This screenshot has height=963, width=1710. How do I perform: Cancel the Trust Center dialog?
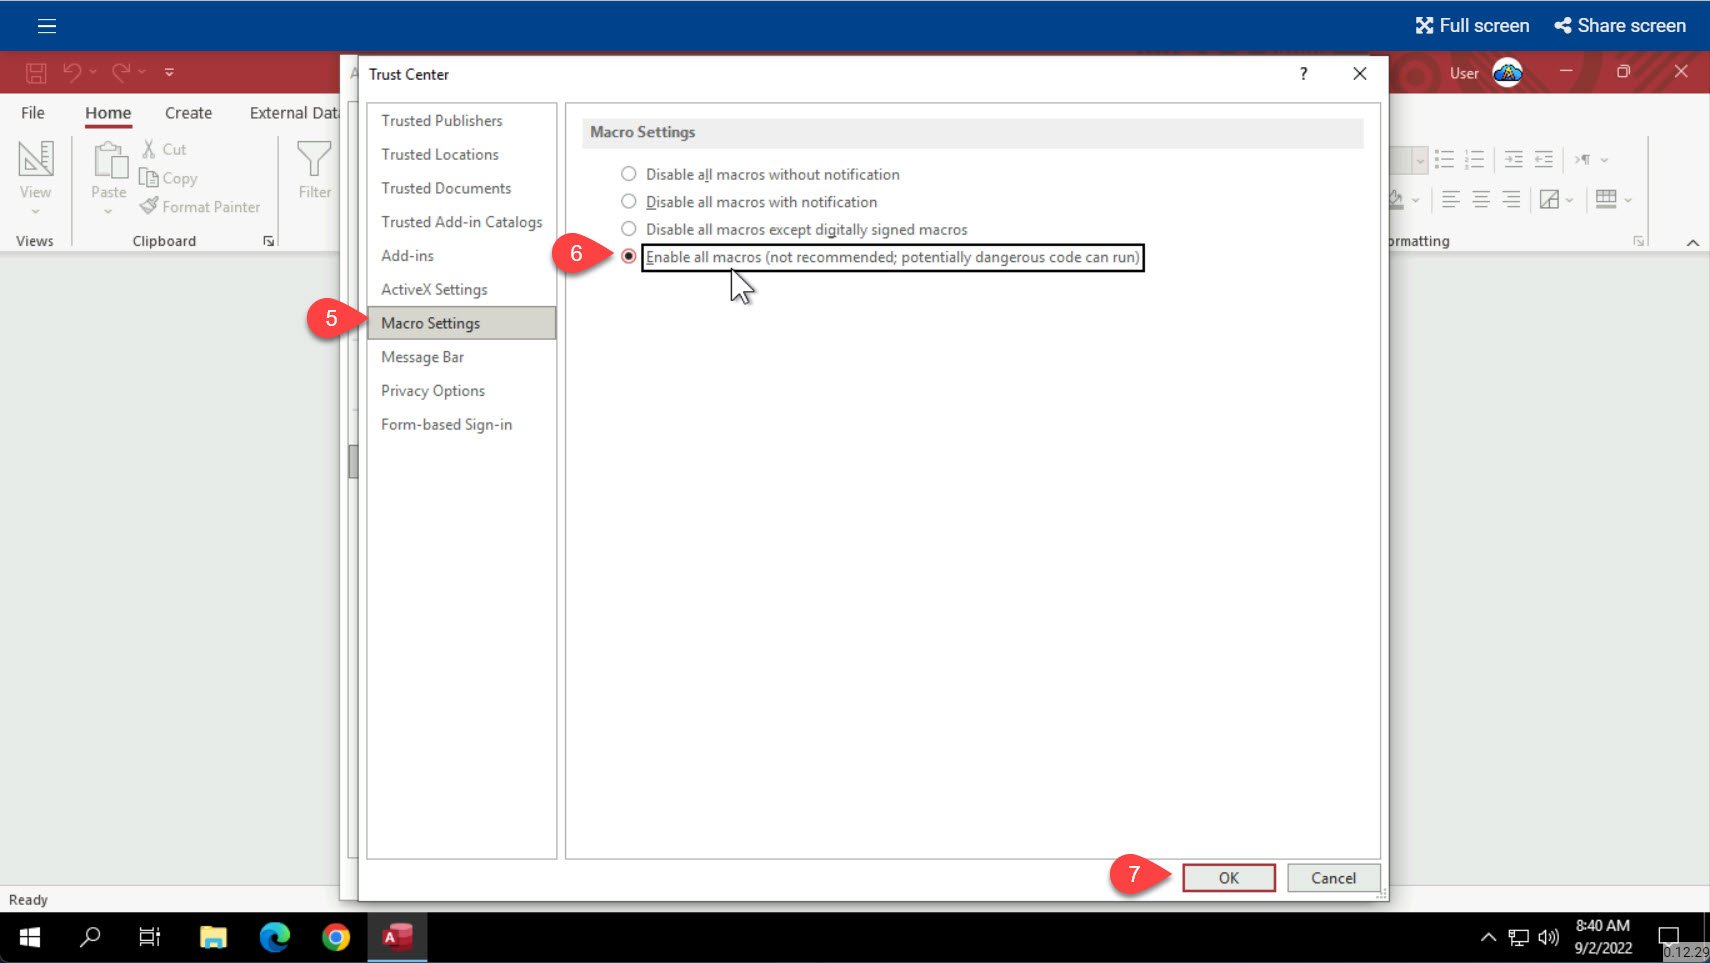1332,877
